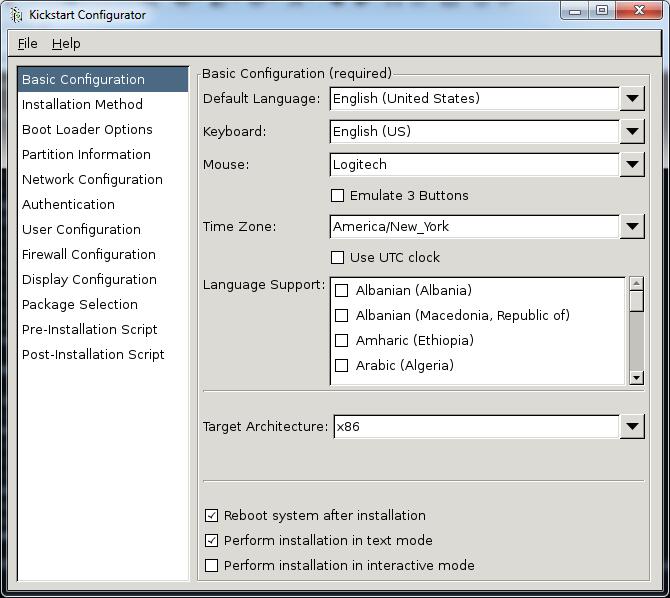Enable Perform installation in interactive mode
This screenshot has width=670, height=598.
[x=211, y=565]
